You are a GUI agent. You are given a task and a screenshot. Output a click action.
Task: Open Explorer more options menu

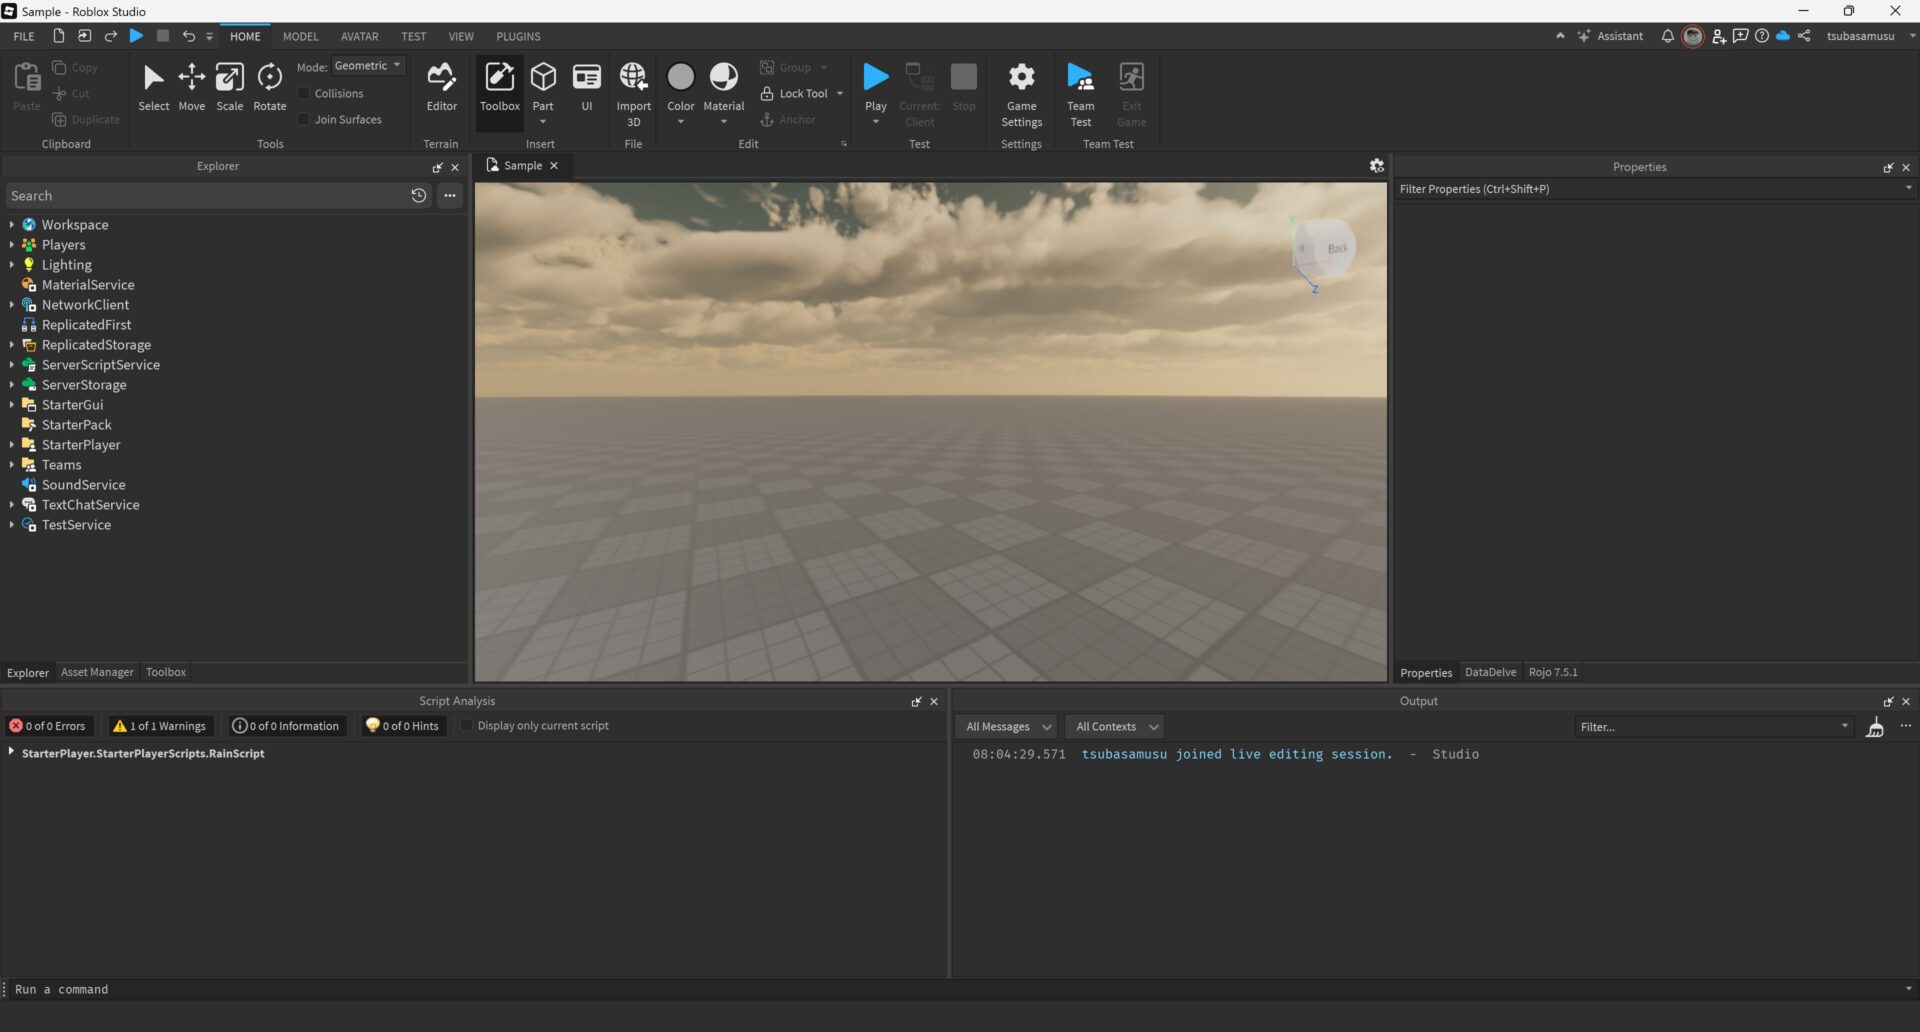450,196
